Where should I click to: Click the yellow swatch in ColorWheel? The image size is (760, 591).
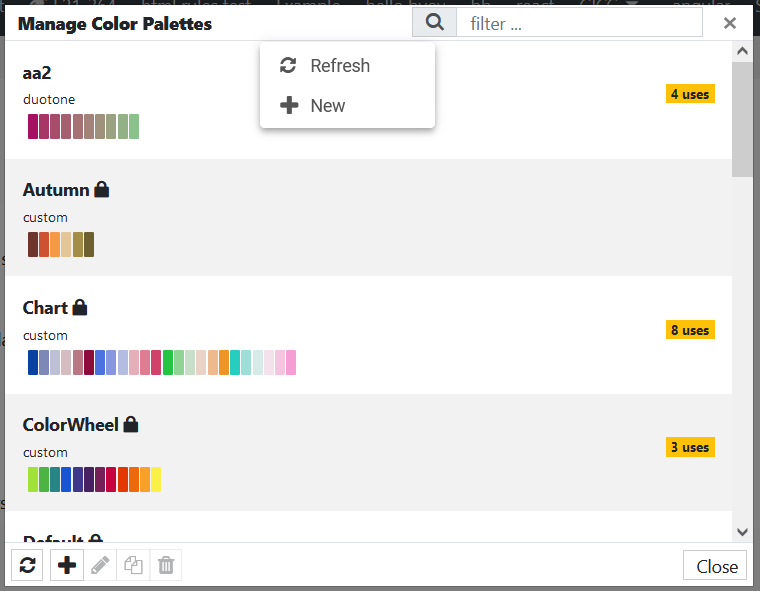click(156, 479)
